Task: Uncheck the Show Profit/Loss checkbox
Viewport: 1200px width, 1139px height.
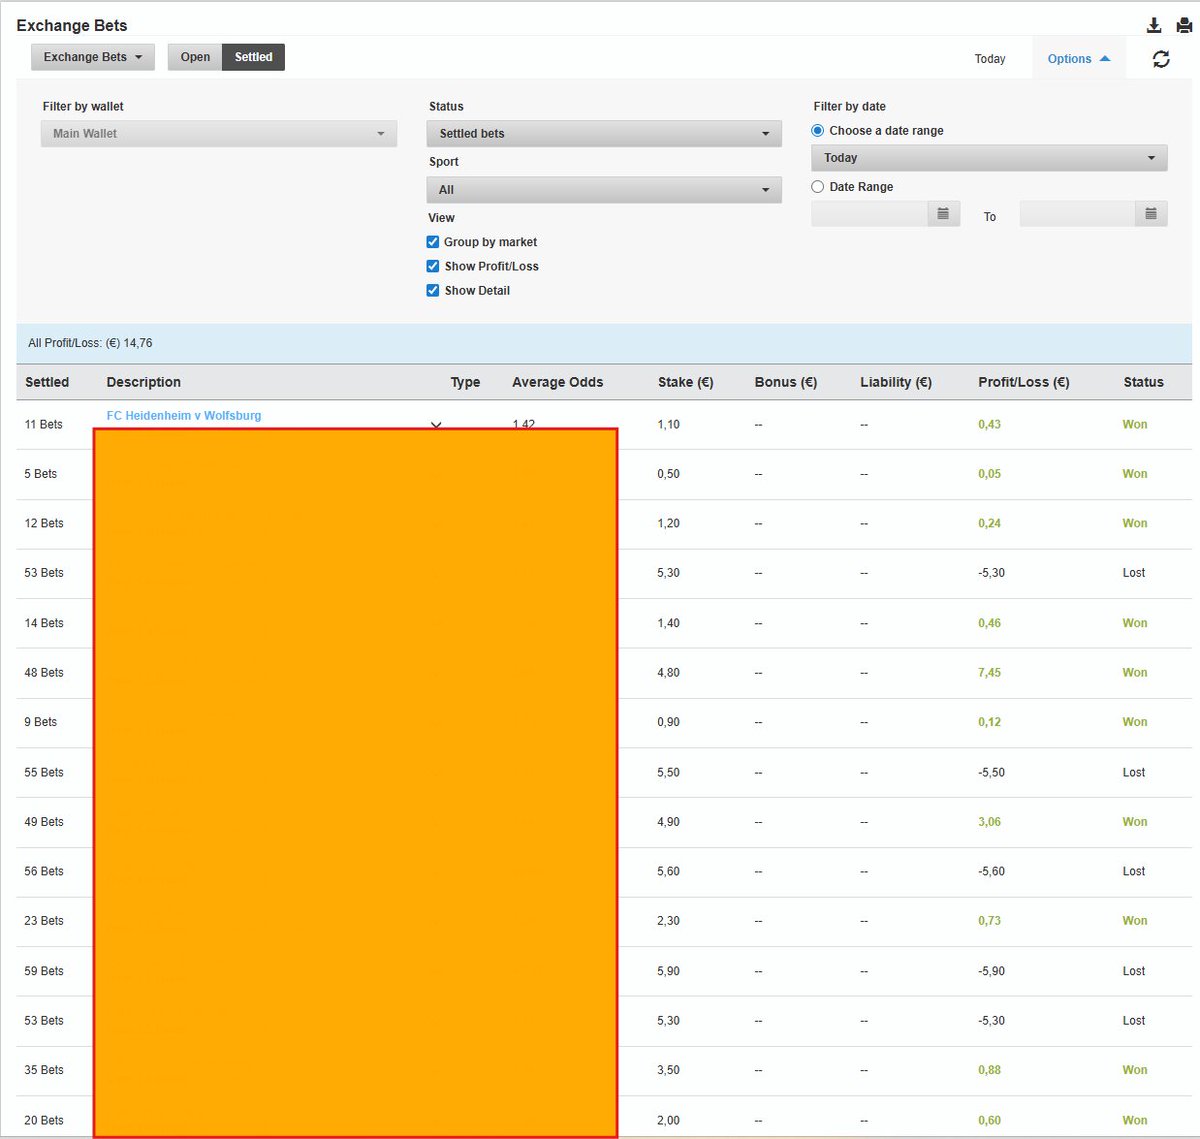Action: (x=433, y=266)
